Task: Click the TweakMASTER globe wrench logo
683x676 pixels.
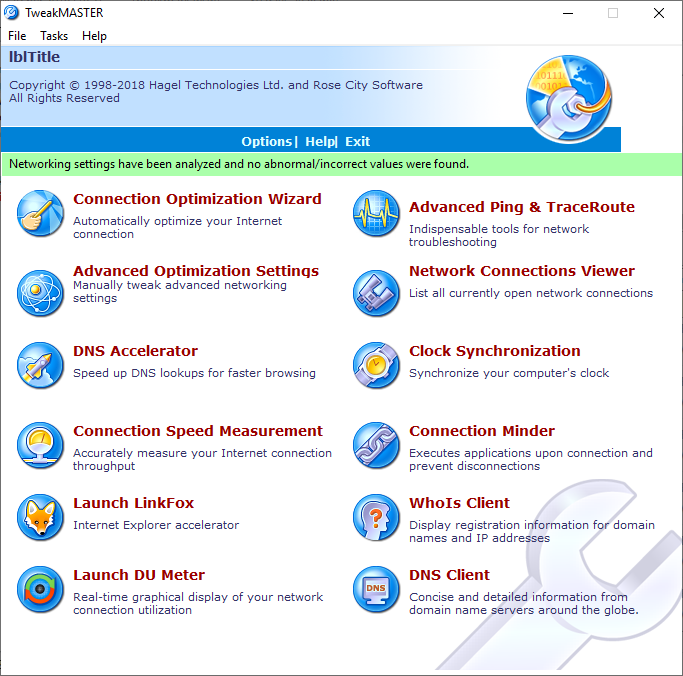Action: (568, 99)
